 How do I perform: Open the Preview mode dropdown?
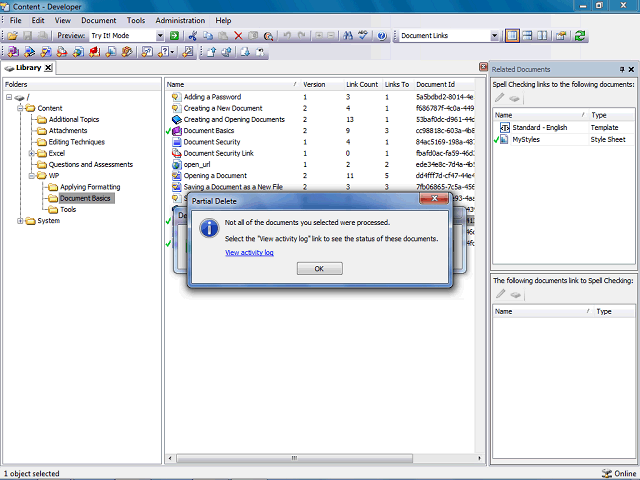pyautogui.click(x=160, y=36)
